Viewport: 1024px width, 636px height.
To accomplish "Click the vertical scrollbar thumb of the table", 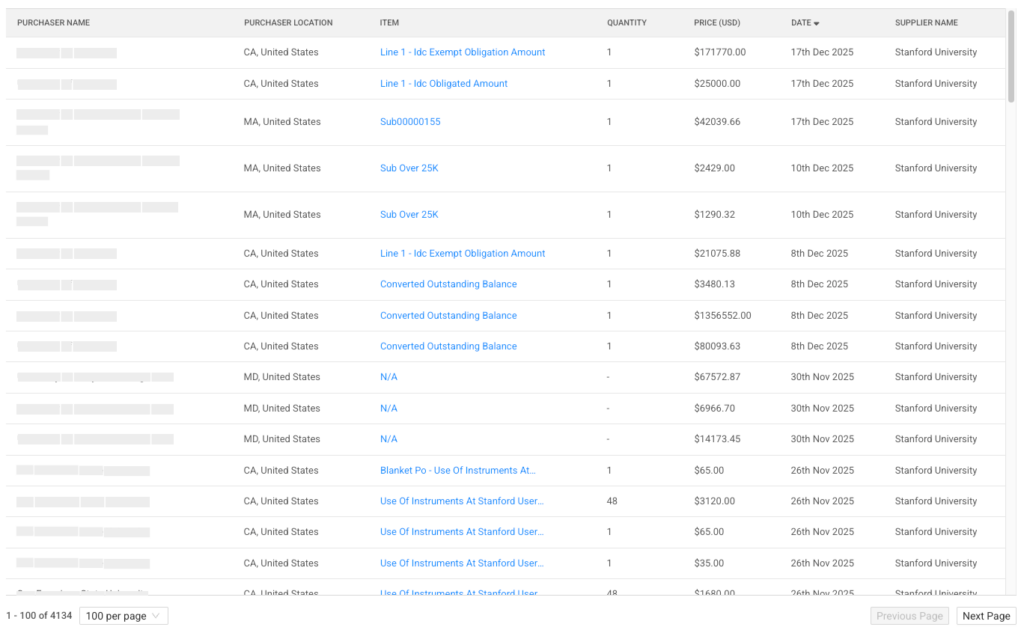I will 1011,56.
